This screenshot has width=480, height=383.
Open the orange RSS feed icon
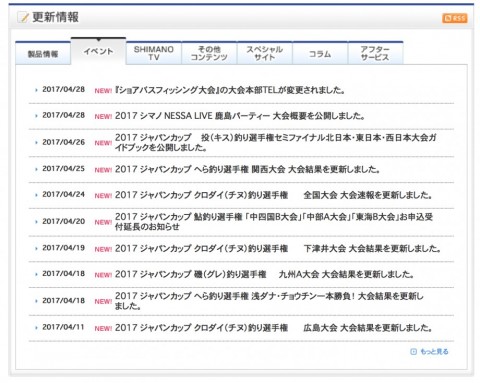pos(455,18)
